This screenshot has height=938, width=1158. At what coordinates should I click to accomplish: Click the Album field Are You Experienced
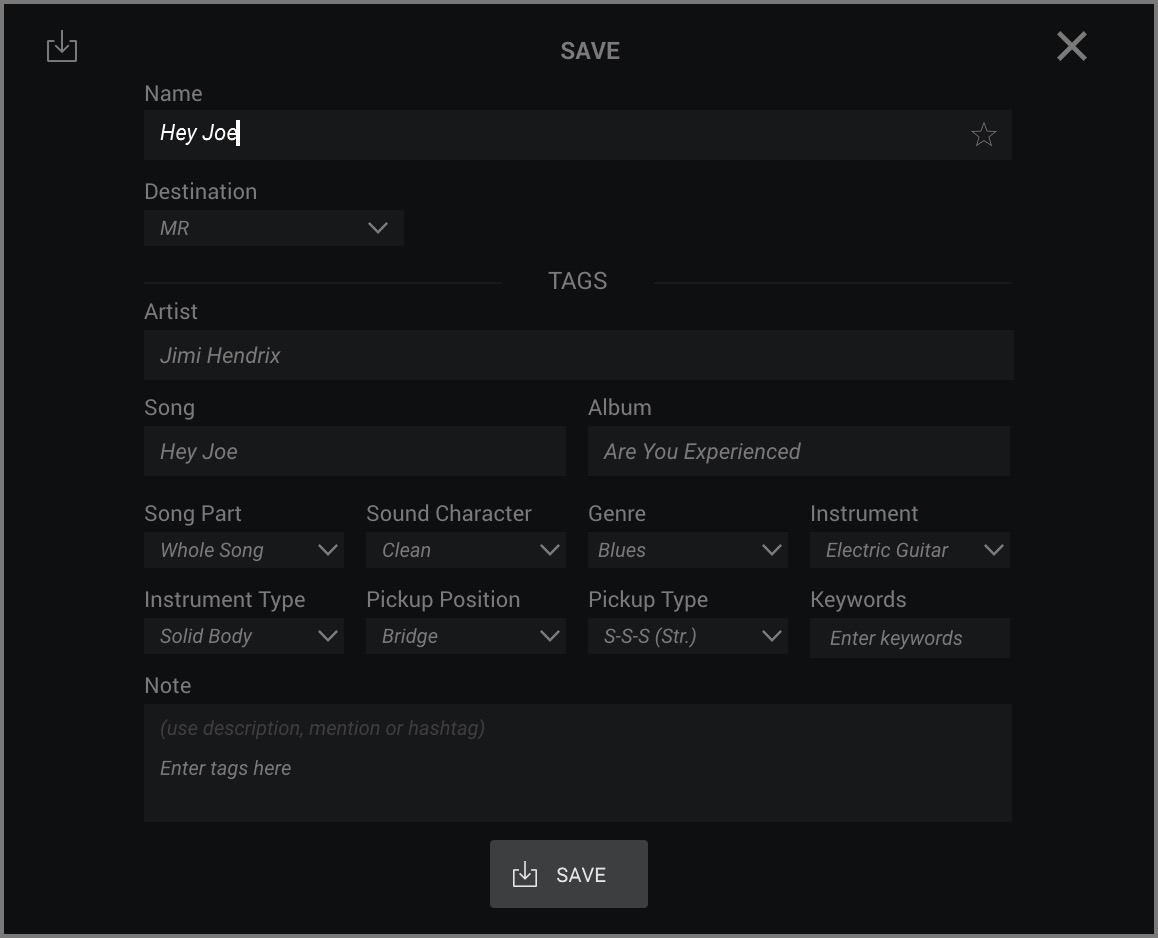[x=798, y=451]
